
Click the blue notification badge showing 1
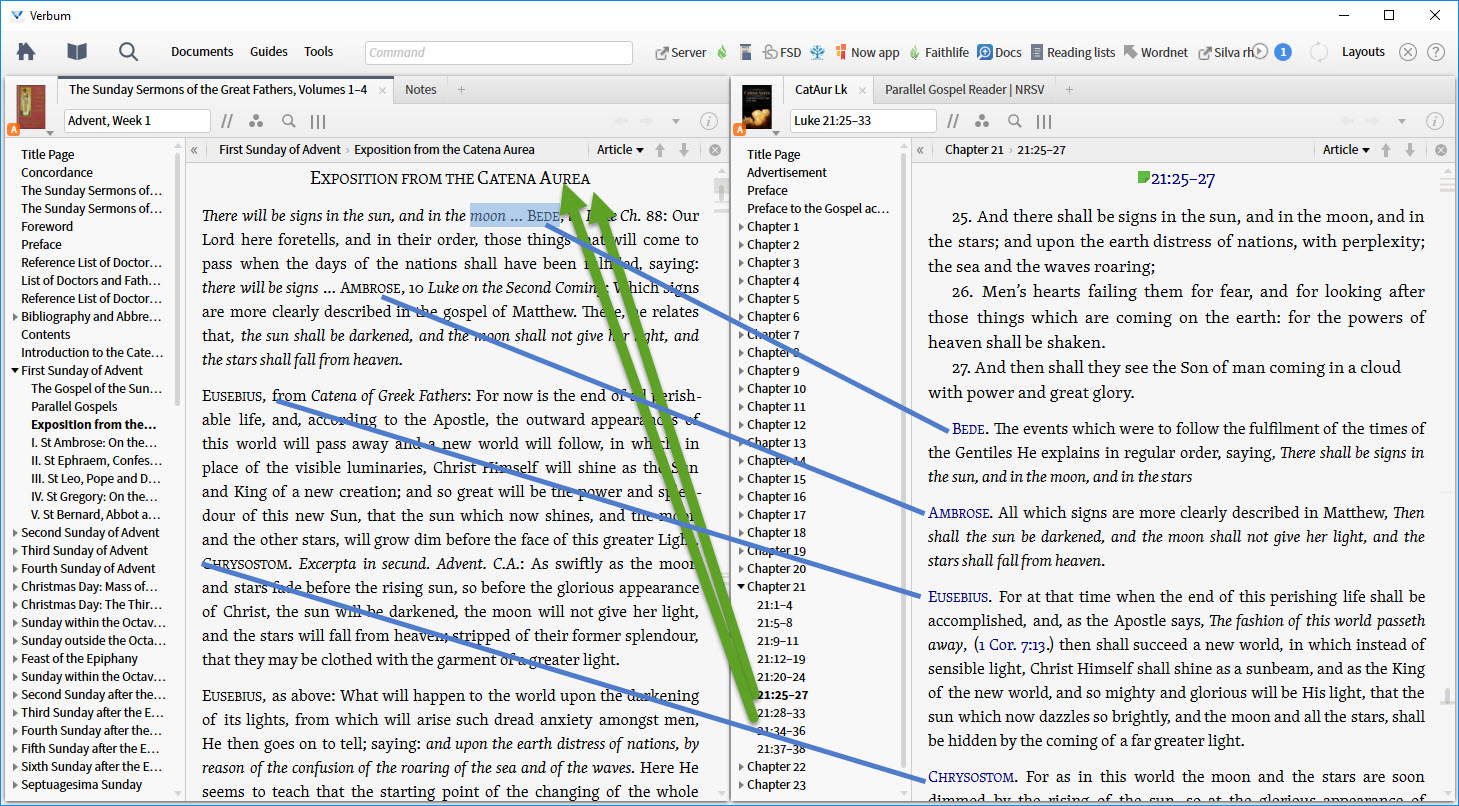(x=1283, y=52)
